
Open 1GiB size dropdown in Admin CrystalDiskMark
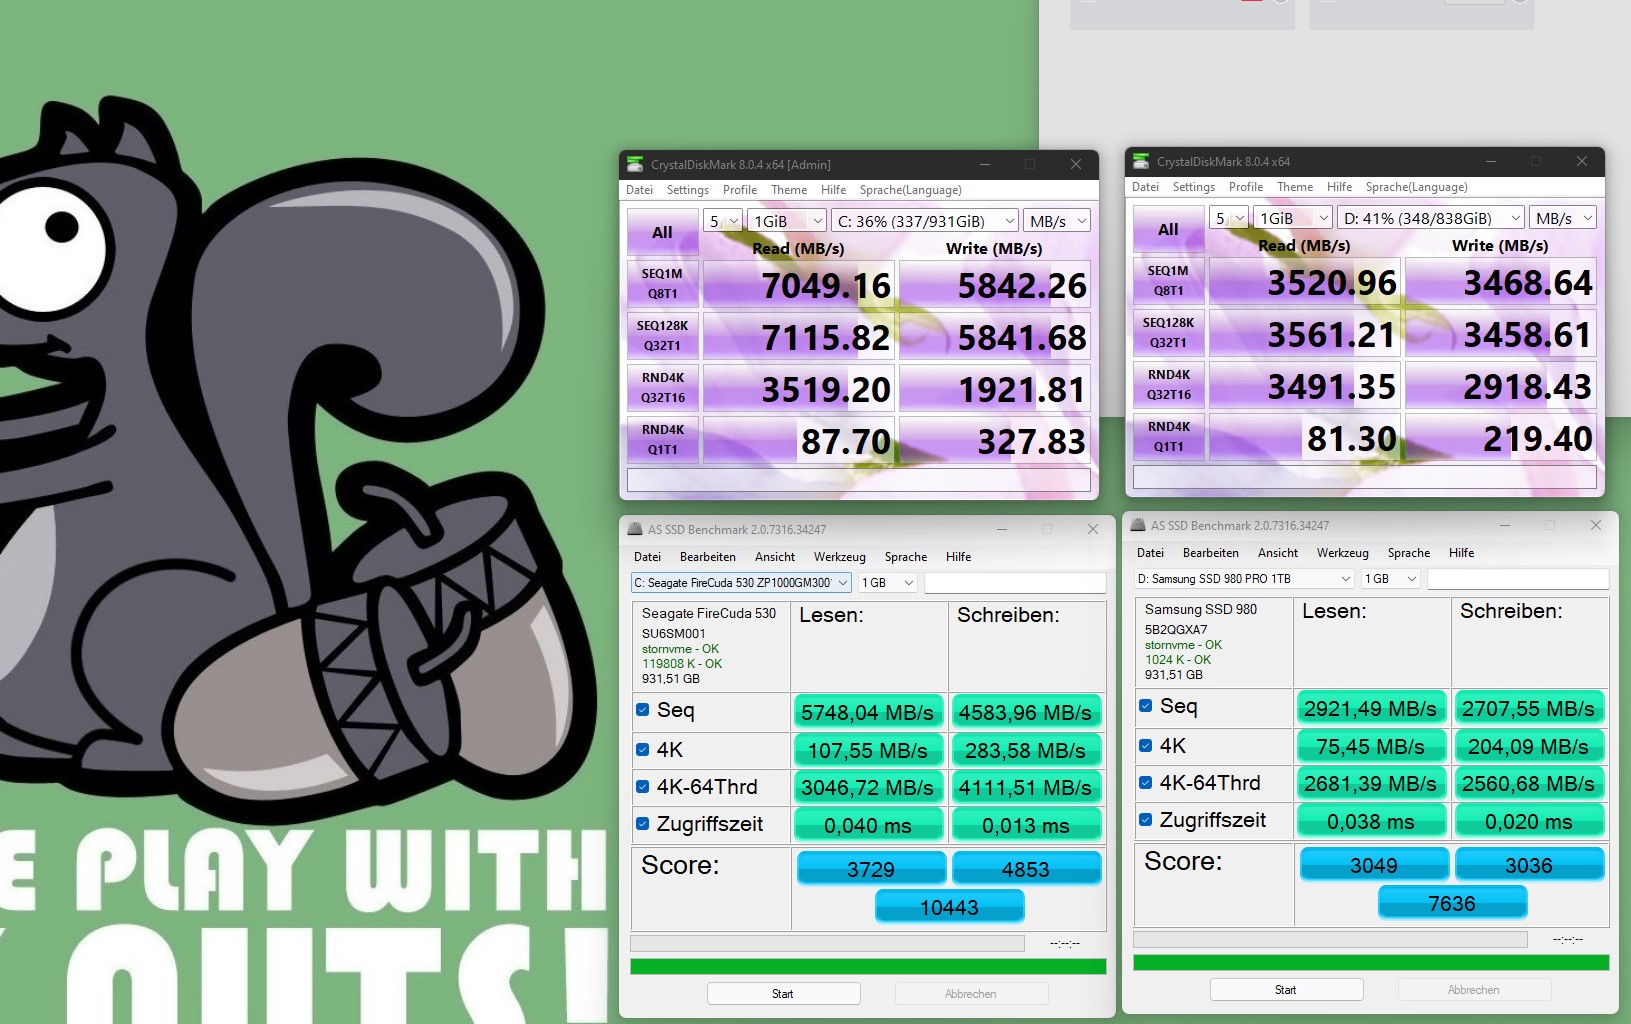[x=787, y=221]
